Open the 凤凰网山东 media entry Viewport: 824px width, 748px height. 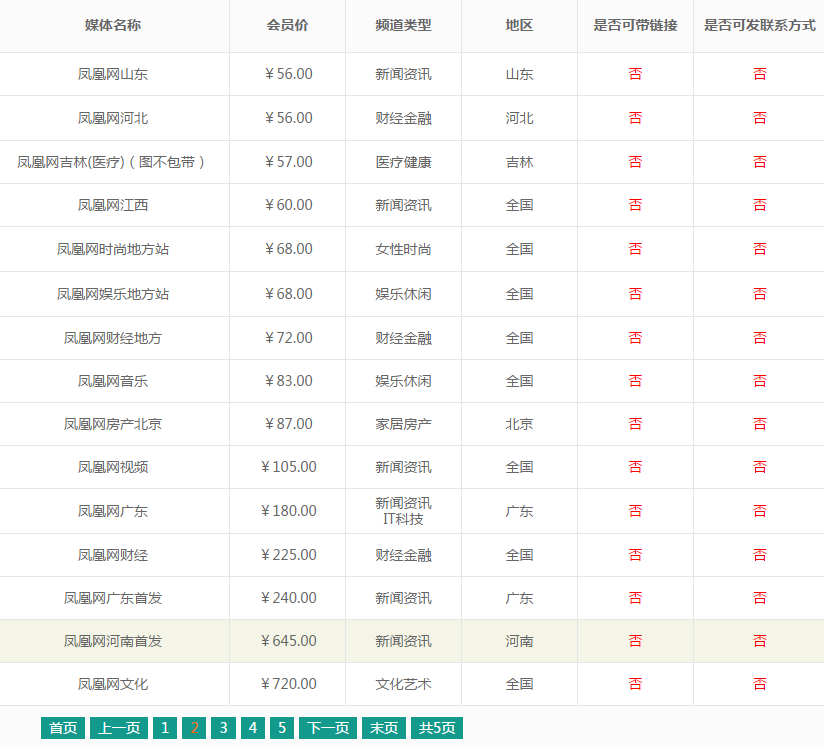(x=110, y=74)
